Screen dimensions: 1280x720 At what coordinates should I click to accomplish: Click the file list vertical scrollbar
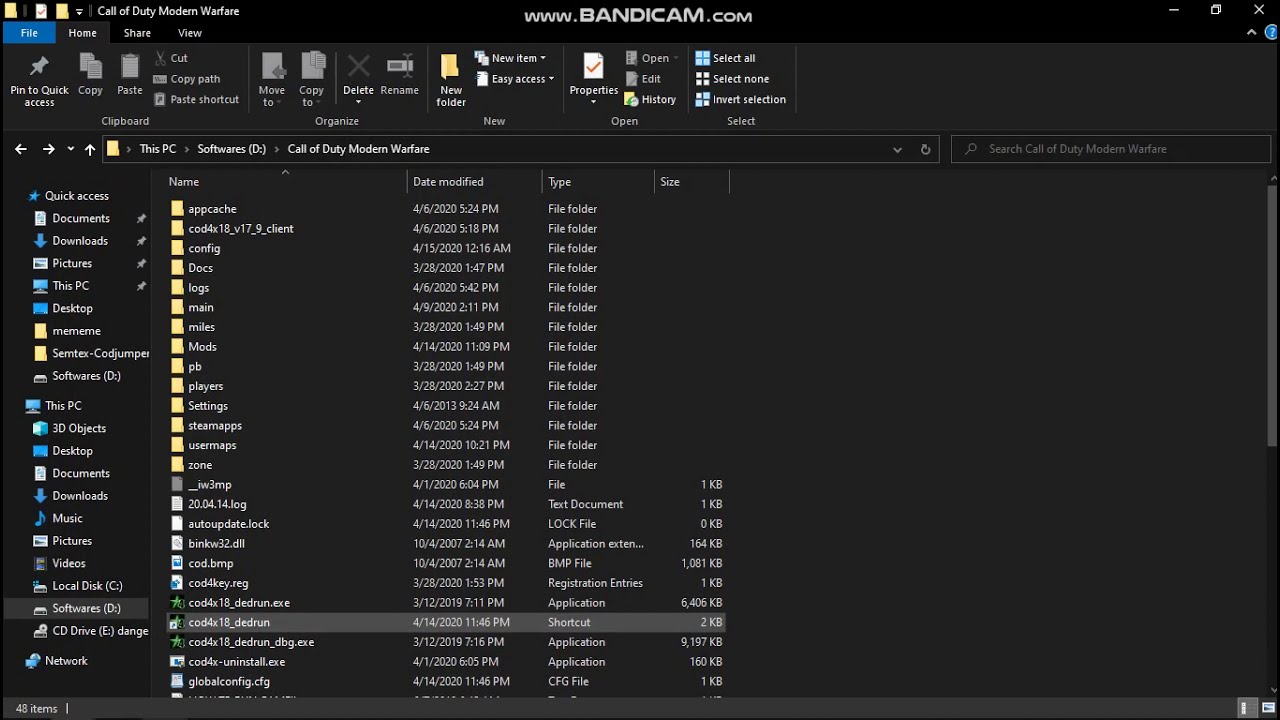(1273, 316)
